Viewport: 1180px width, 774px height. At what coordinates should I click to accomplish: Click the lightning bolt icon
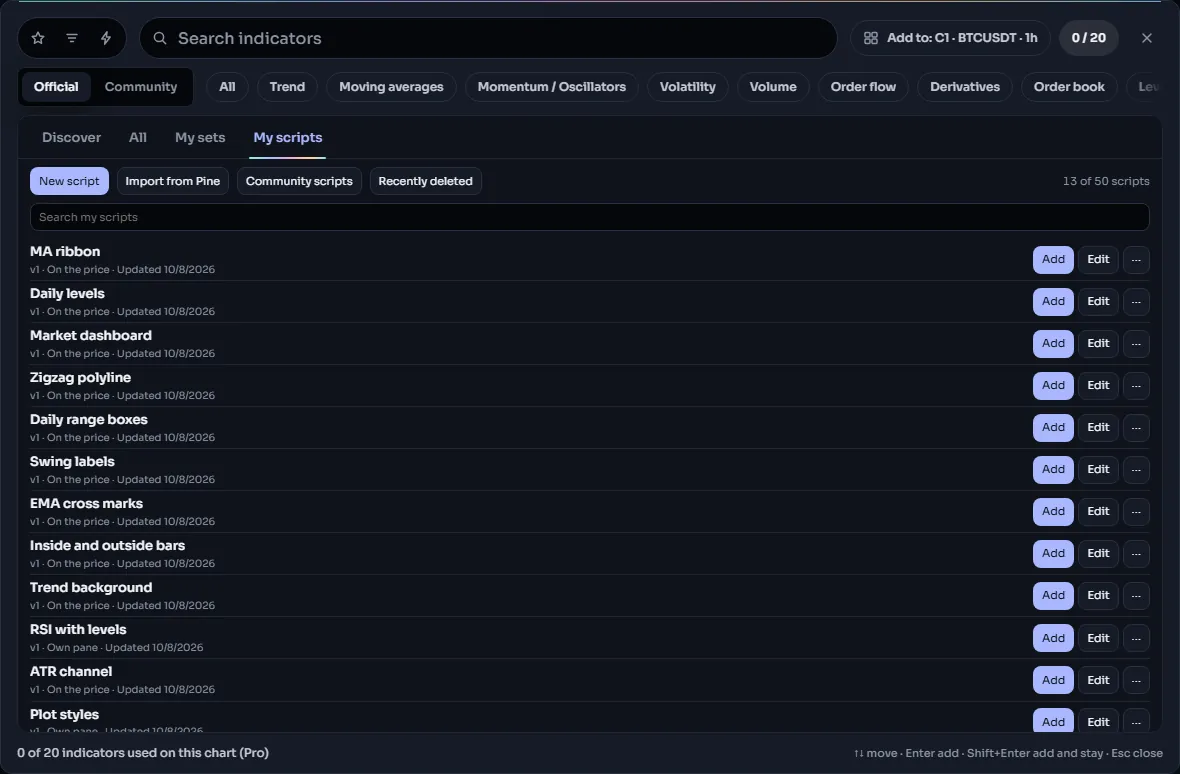[x=106, y=38]
